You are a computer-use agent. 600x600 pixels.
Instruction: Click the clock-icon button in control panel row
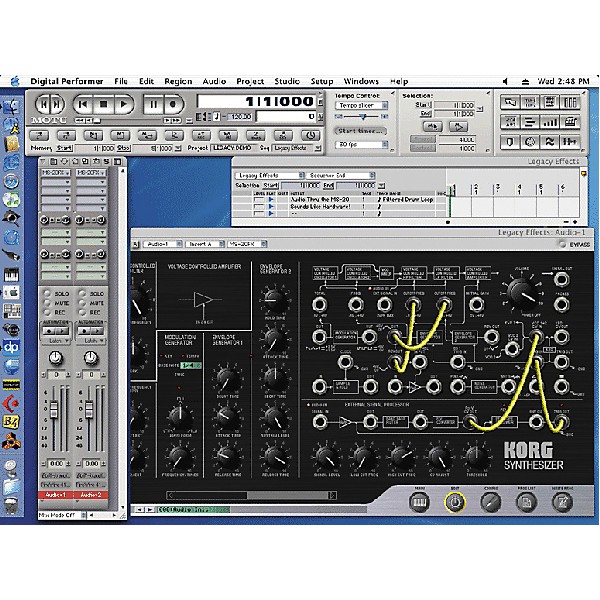pyautogui.click(x=310, y=135)
